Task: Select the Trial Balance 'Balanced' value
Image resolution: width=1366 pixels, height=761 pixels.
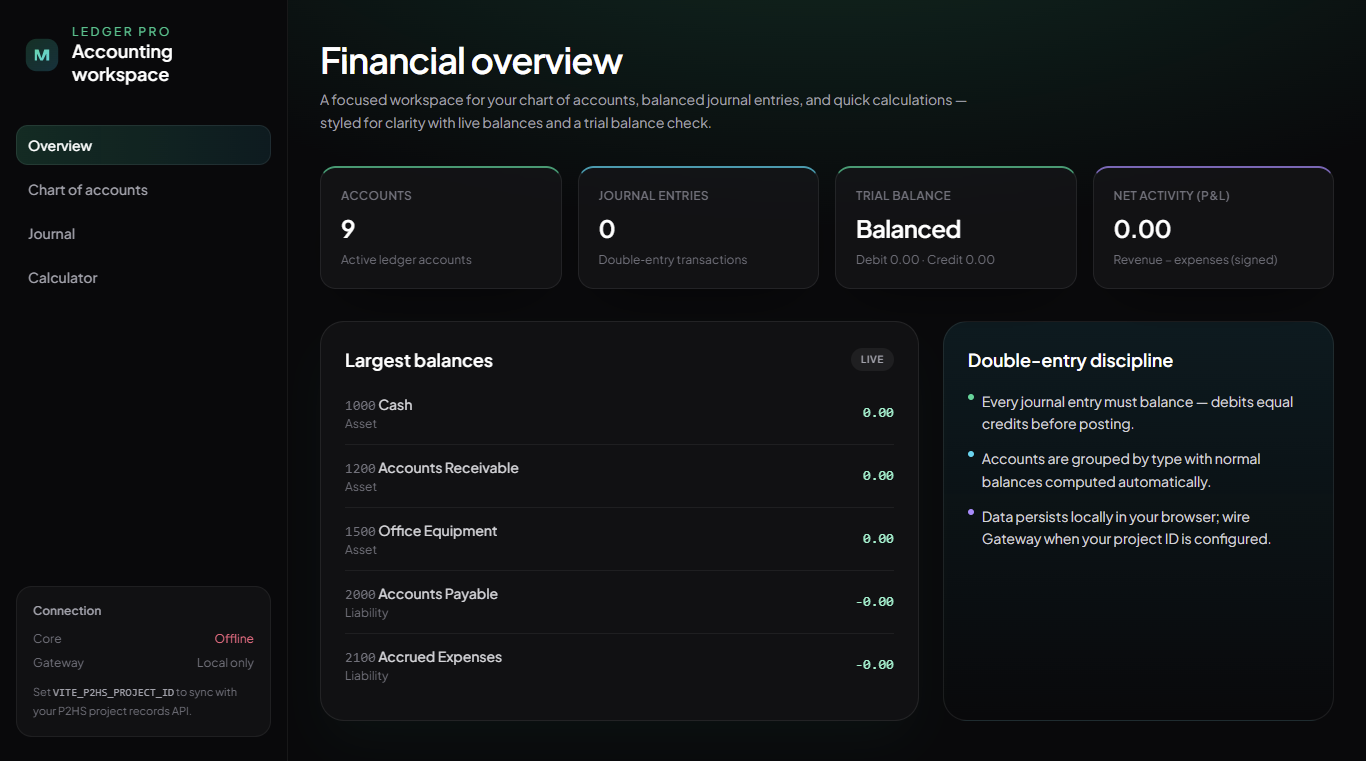Action: tap(908, 229)
